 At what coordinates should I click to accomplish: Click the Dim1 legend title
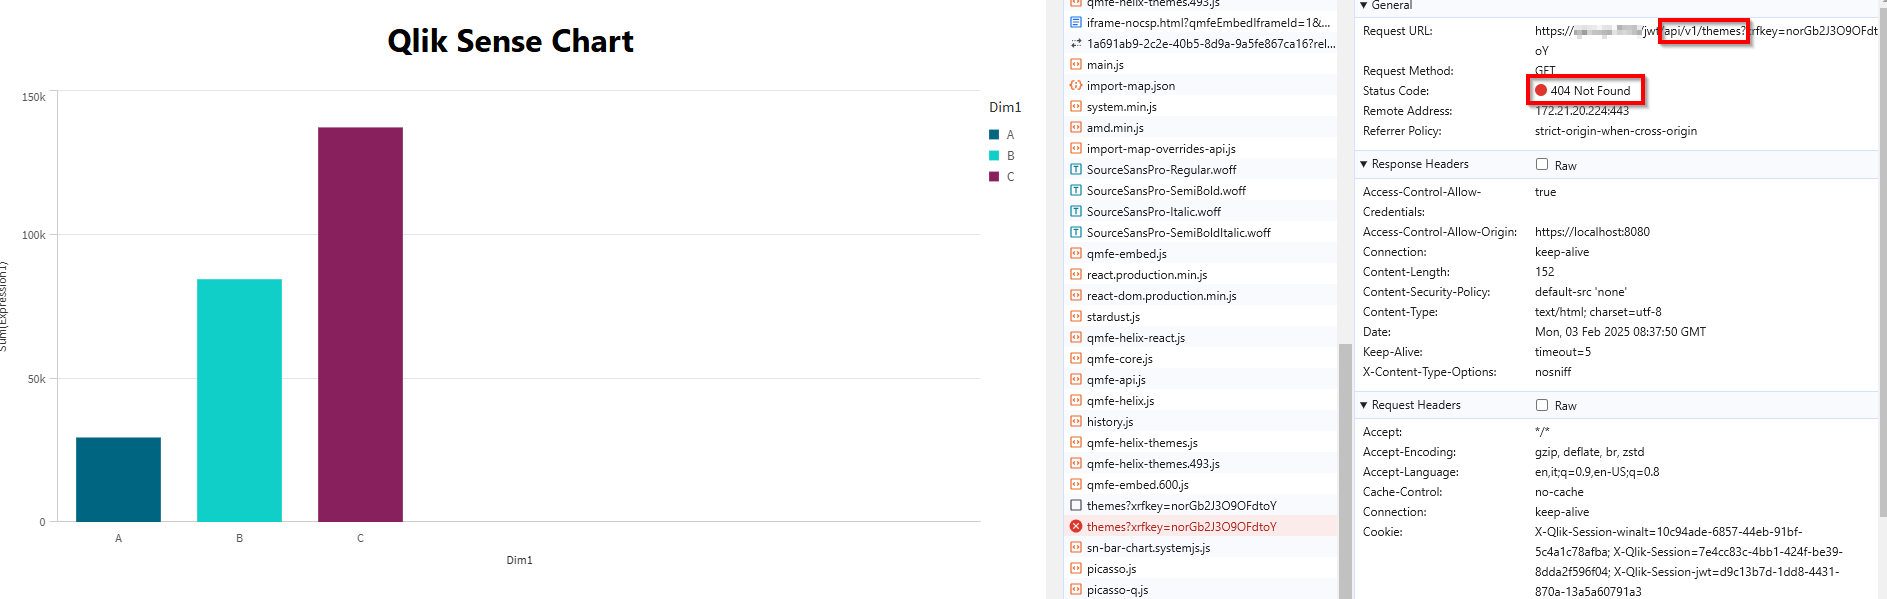click(x=1005, y=107)
